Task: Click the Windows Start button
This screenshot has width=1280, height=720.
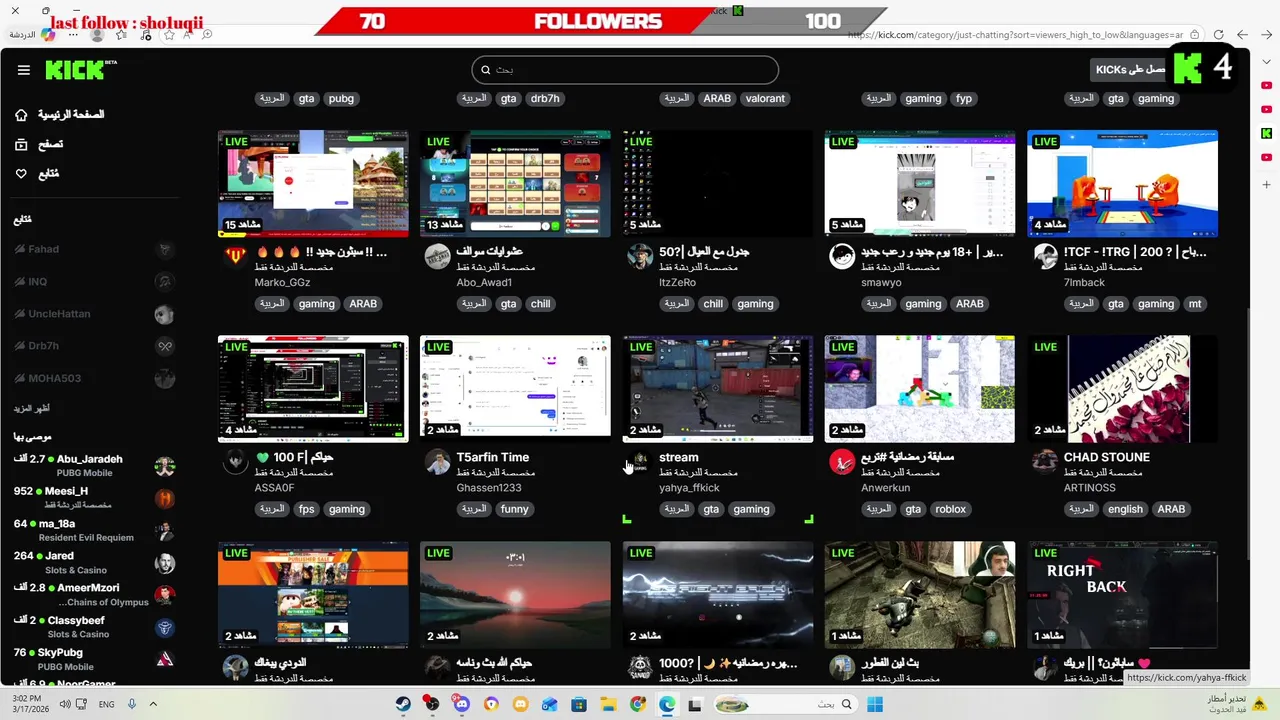Action: (875, 704)
